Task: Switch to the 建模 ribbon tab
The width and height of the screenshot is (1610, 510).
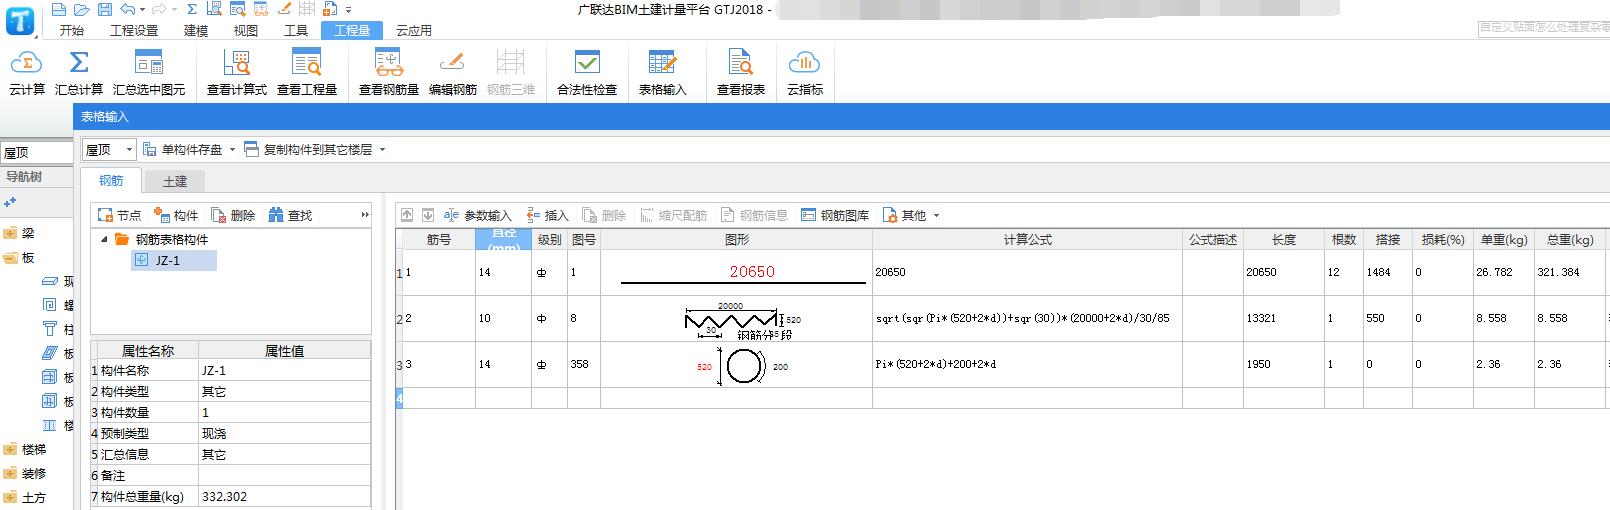Action: pos(196,30)
